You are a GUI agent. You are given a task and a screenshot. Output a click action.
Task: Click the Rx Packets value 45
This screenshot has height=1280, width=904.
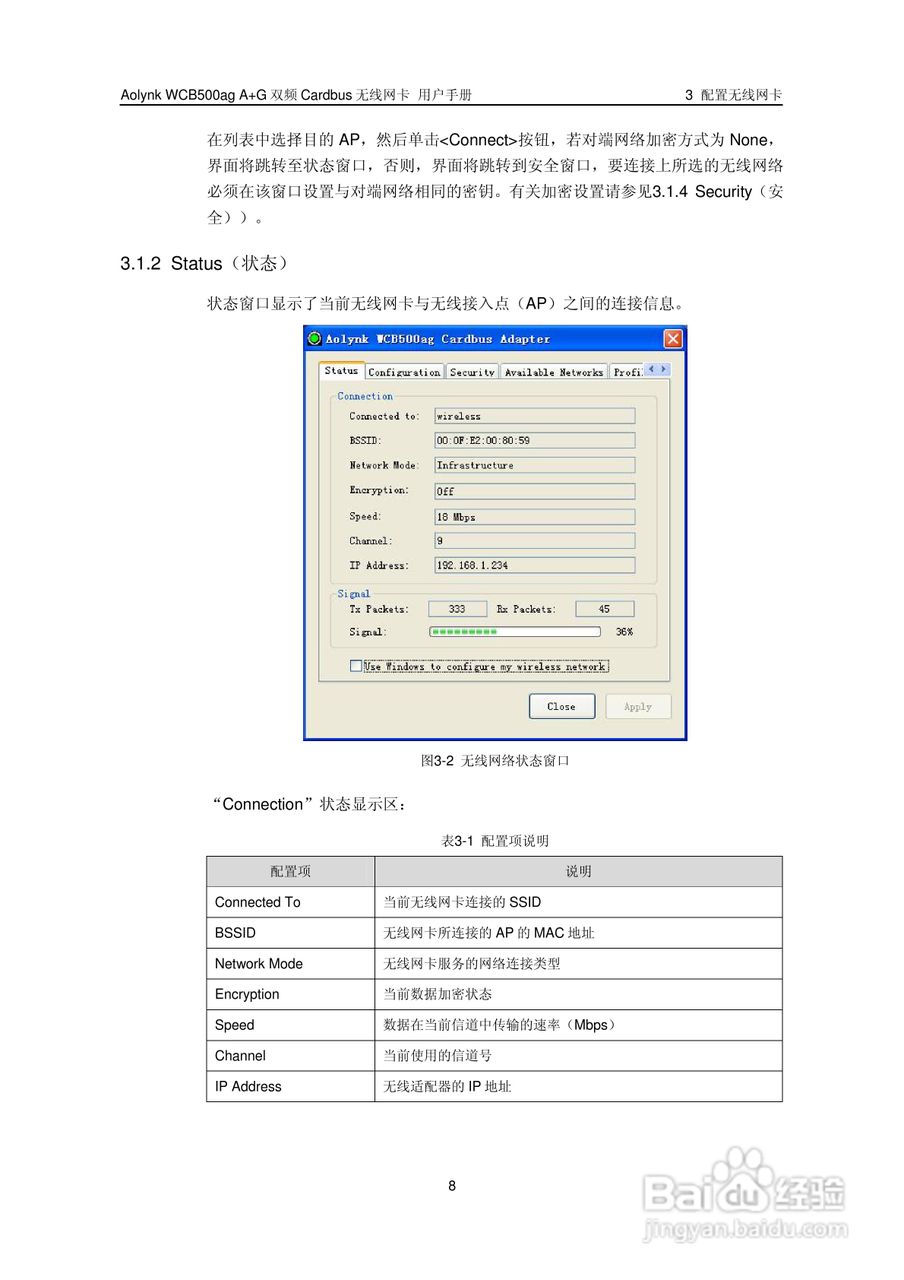pos(604,609)
